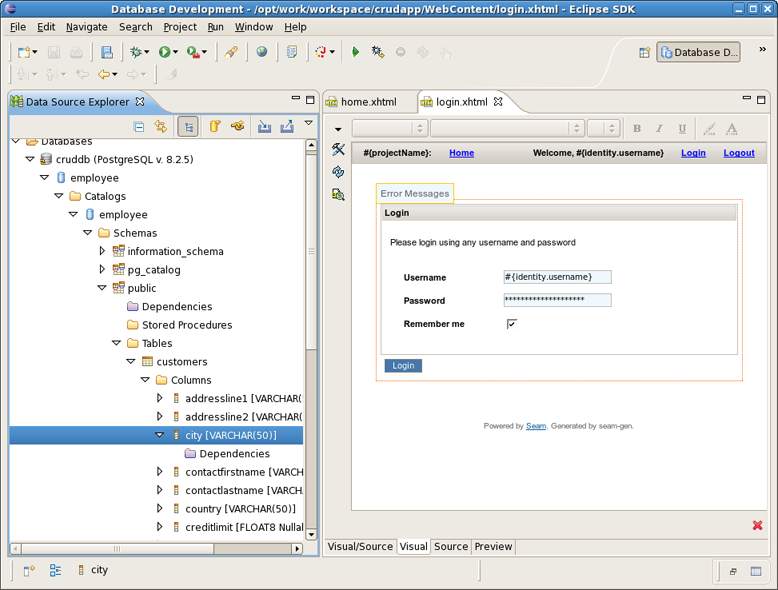Collapse the Catalogs folder
The image size is (778, 590).
pos(59,196)
